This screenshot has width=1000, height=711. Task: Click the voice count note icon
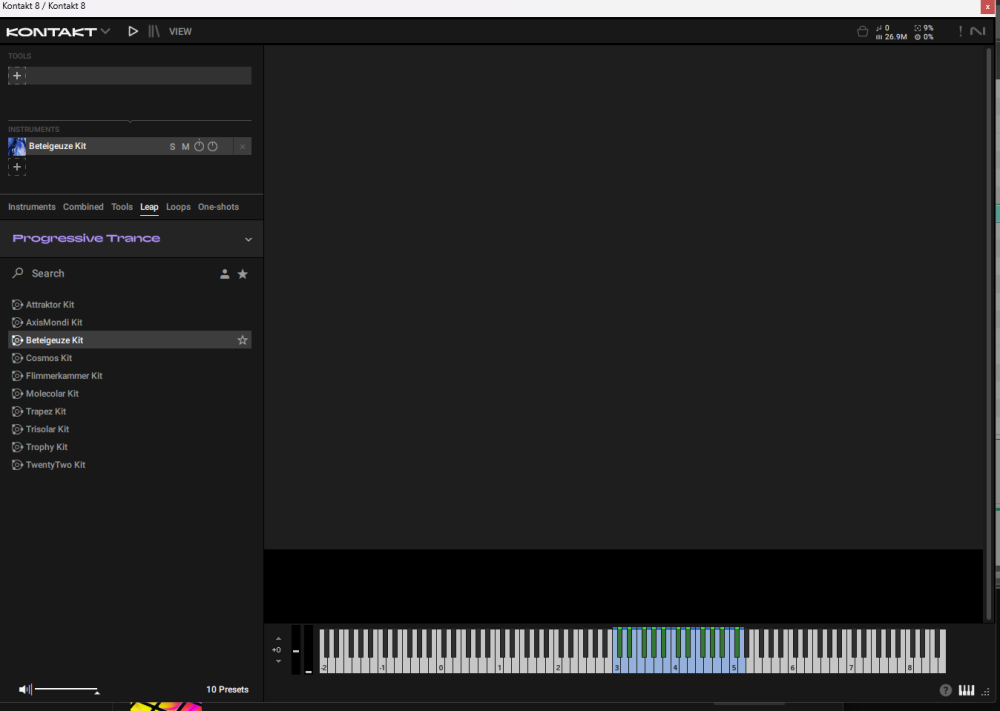click(879, 28)
